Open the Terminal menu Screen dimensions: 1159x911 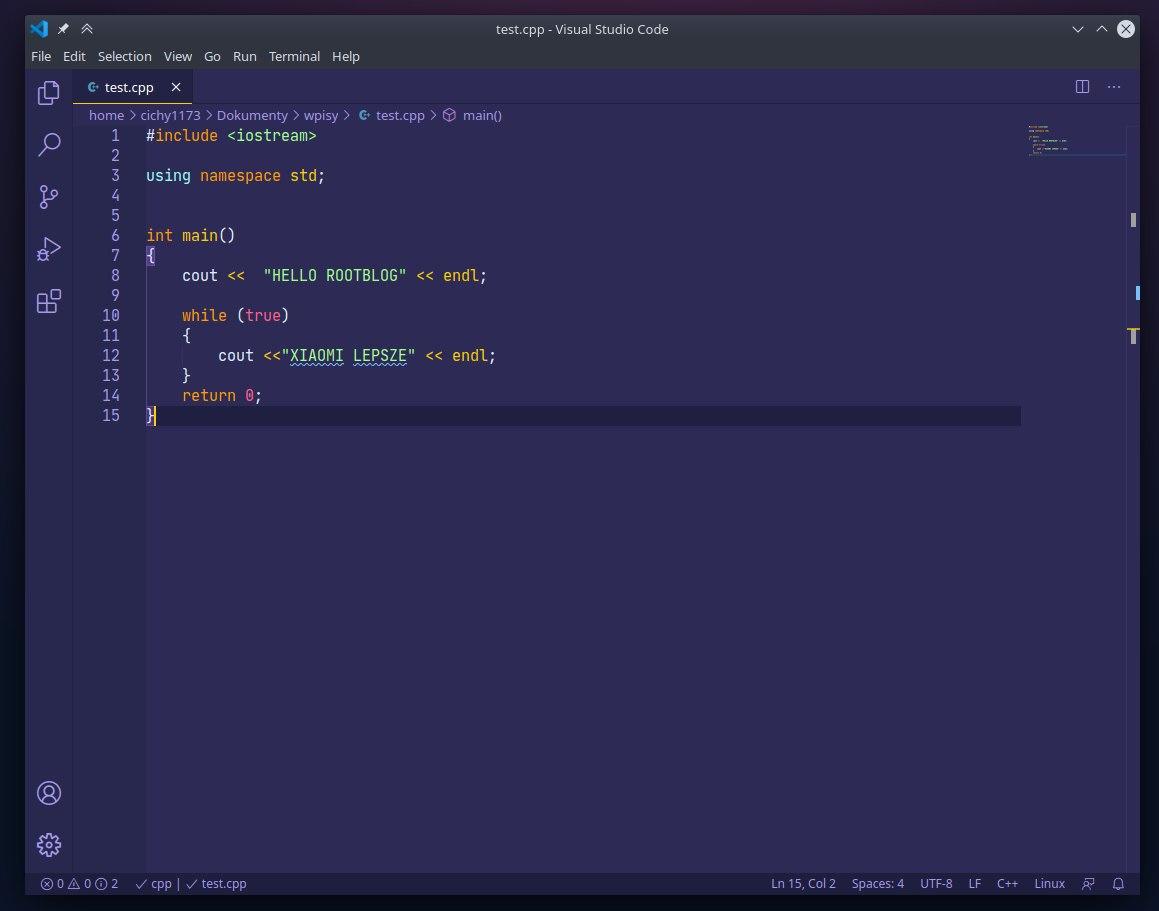pyautogui.click(x=294, y=57)
